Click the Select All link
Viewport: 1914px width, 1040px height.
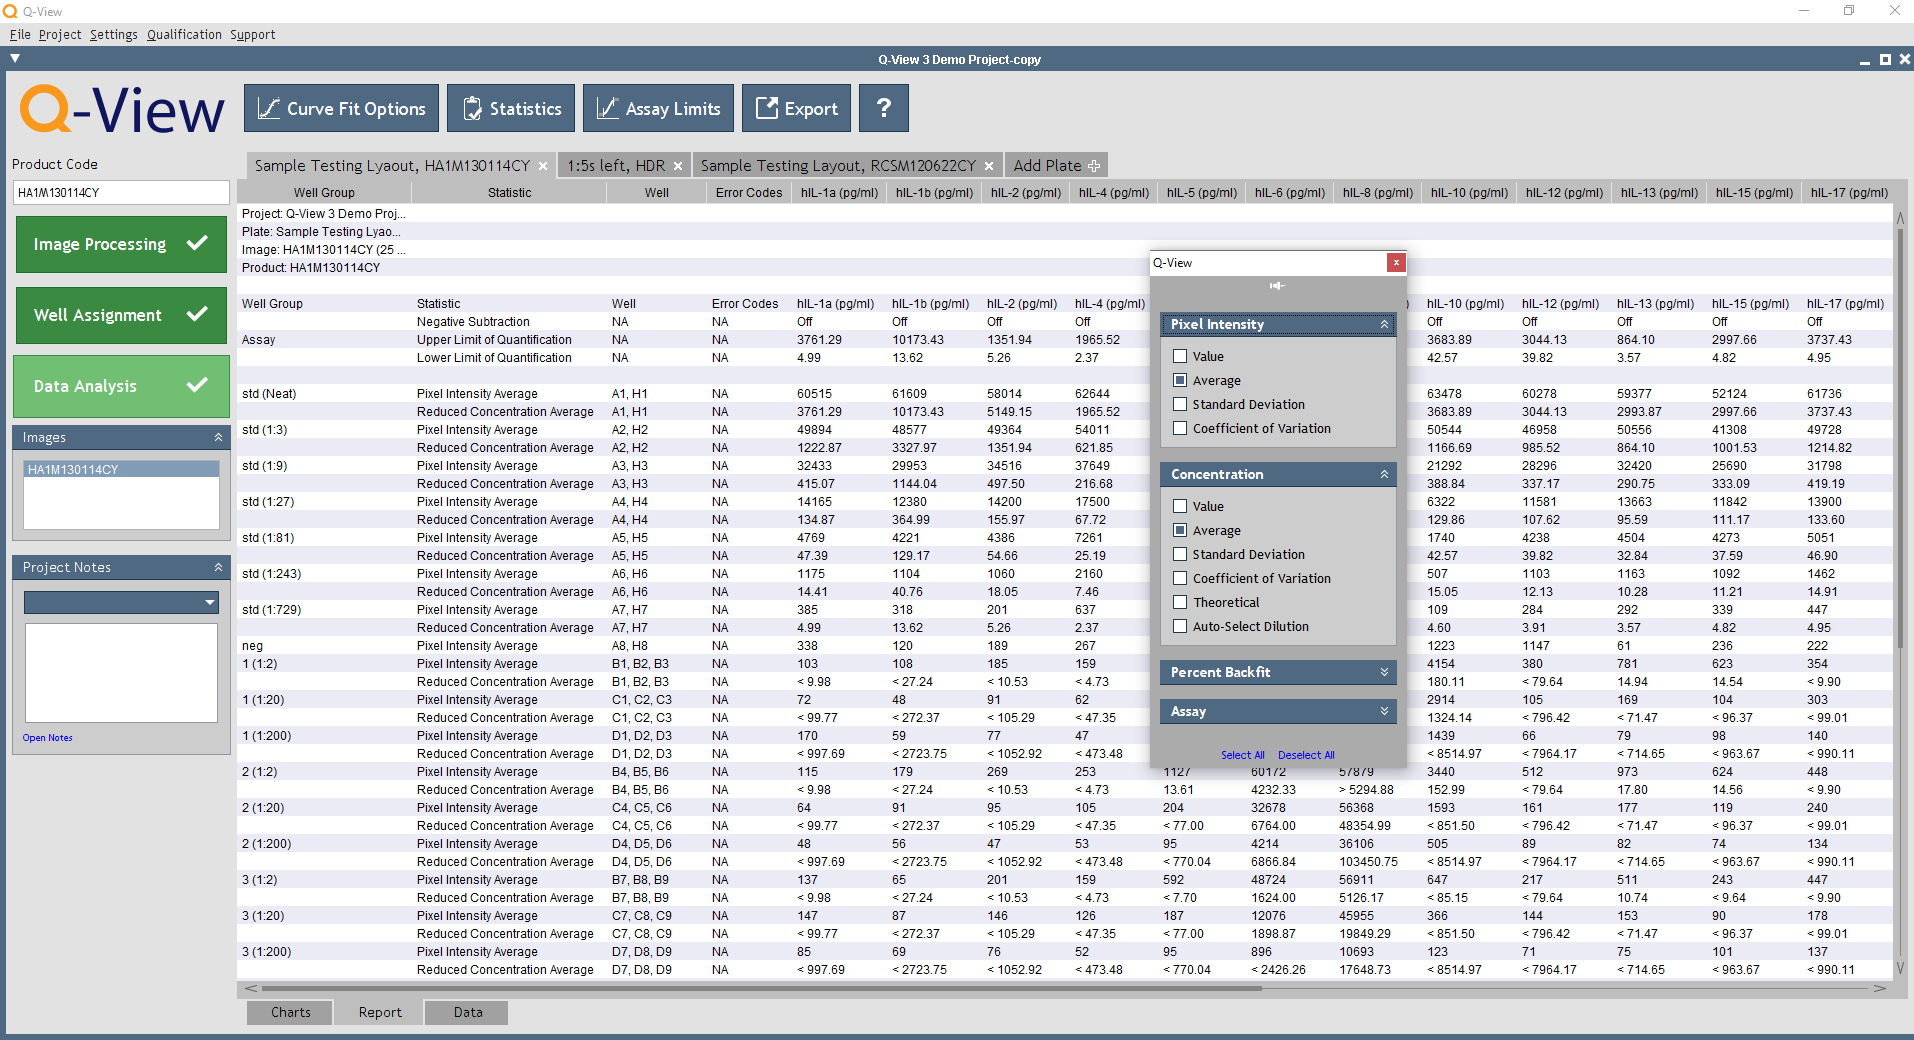(1242, 755)
